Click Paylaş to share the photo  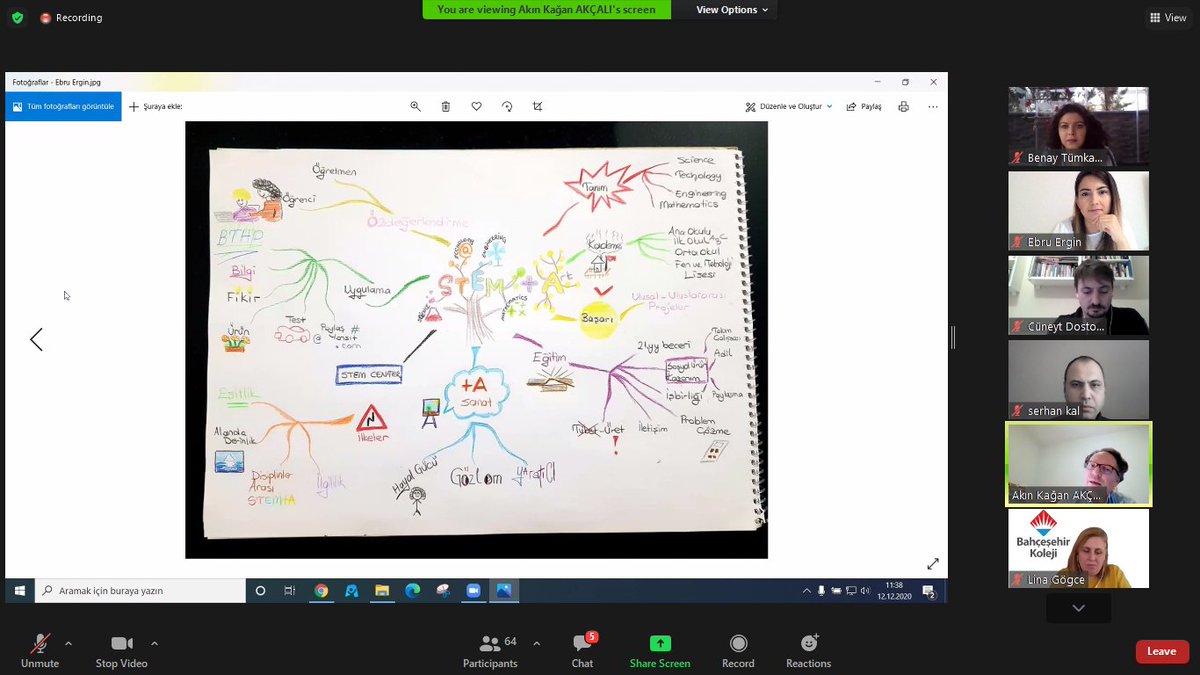[864, 106]
